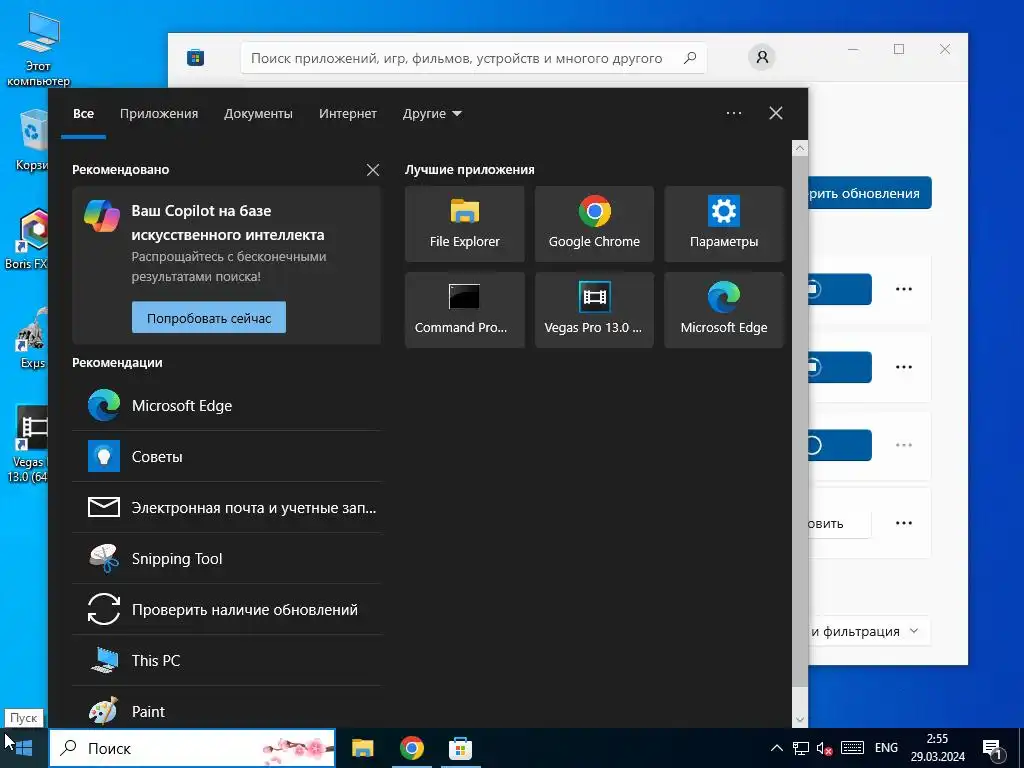This screenshot has width=1024, height=768.
Task: Open the three-dots options menu in search panel
Action: [734, 113]
